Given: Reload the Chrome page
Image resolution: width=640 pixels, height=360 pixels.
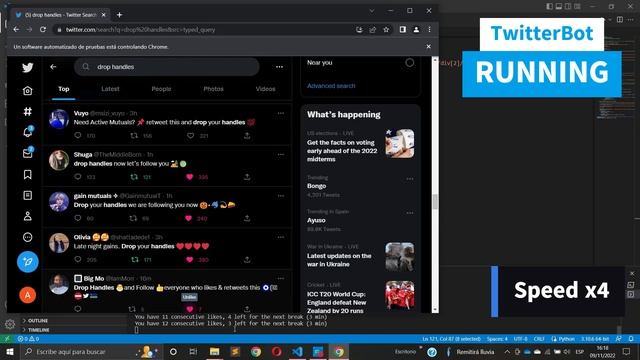Looking at the screenshot, I should 43,29.
